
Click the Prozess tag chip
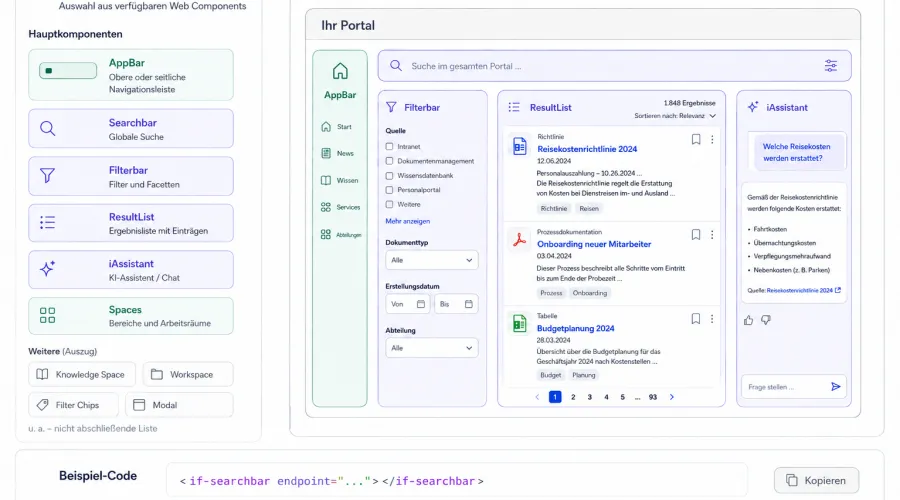click(551, 293)
